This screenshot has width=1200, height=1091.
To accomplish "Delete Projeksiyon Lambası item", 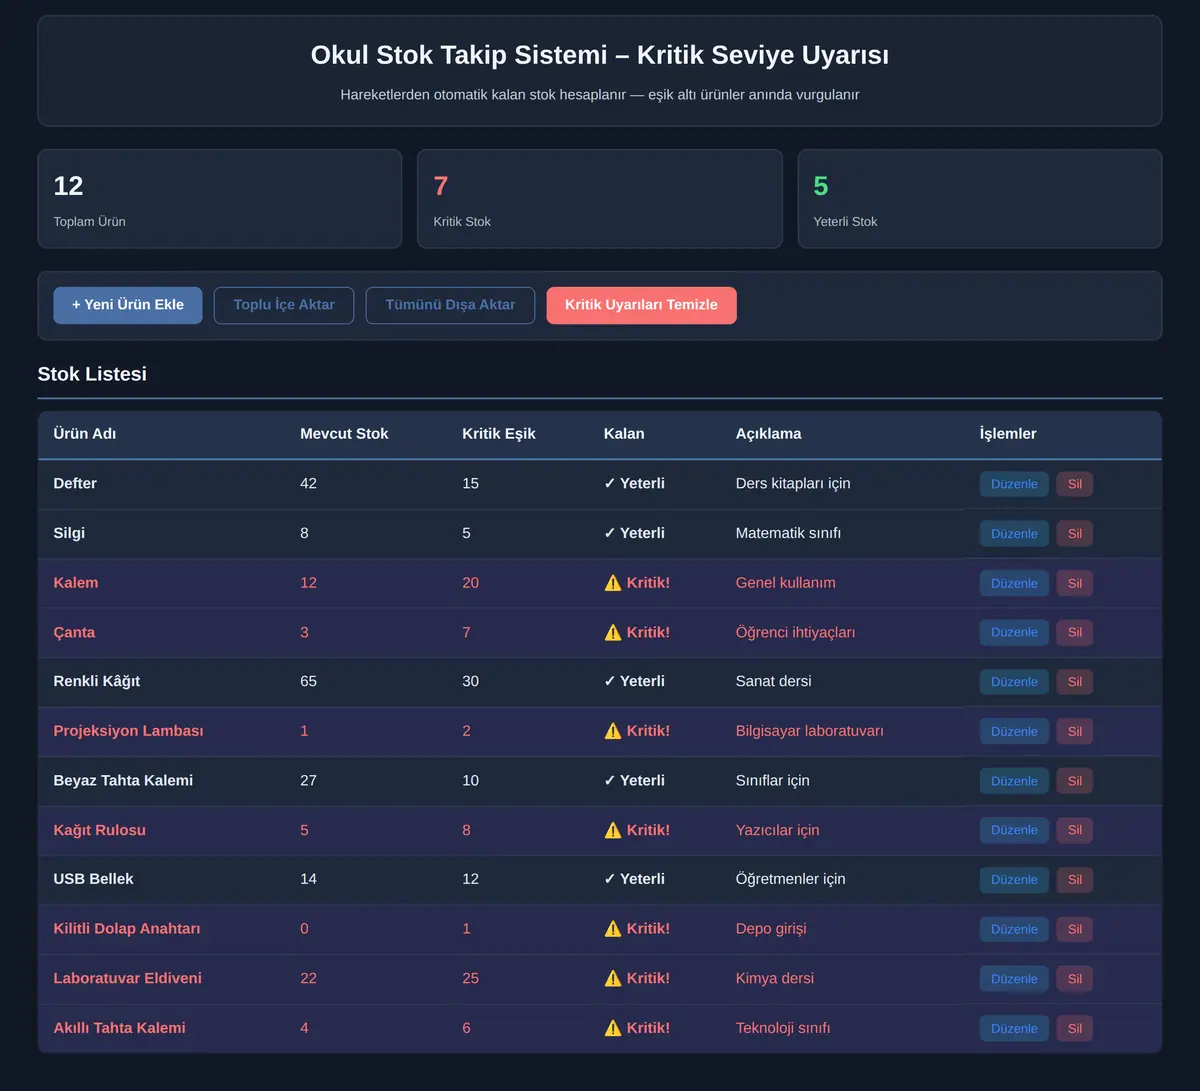I will 1075,731.
